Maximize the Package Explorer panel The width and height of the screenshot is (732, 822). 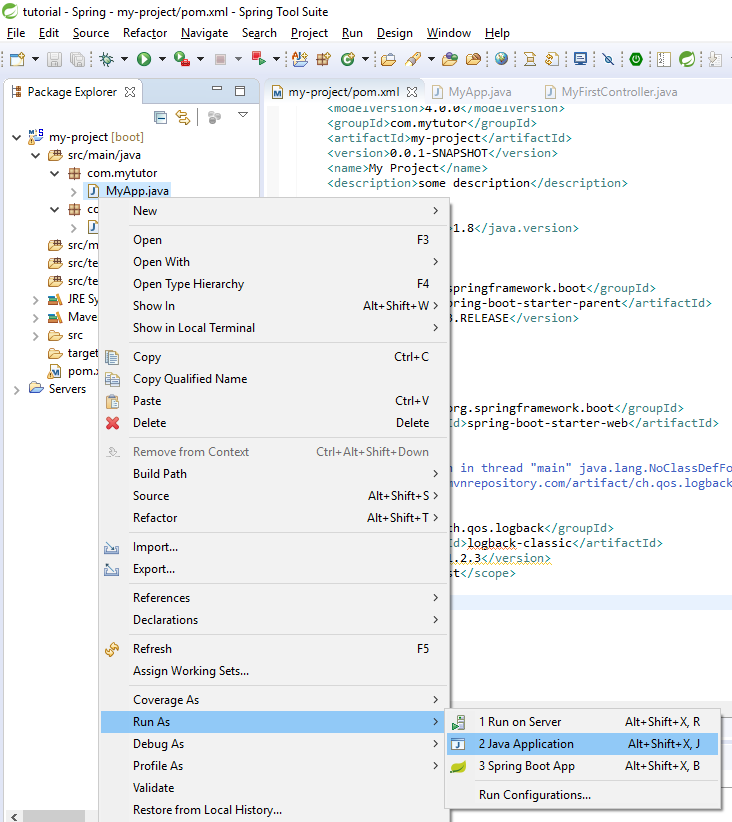[x=240, y=91]
